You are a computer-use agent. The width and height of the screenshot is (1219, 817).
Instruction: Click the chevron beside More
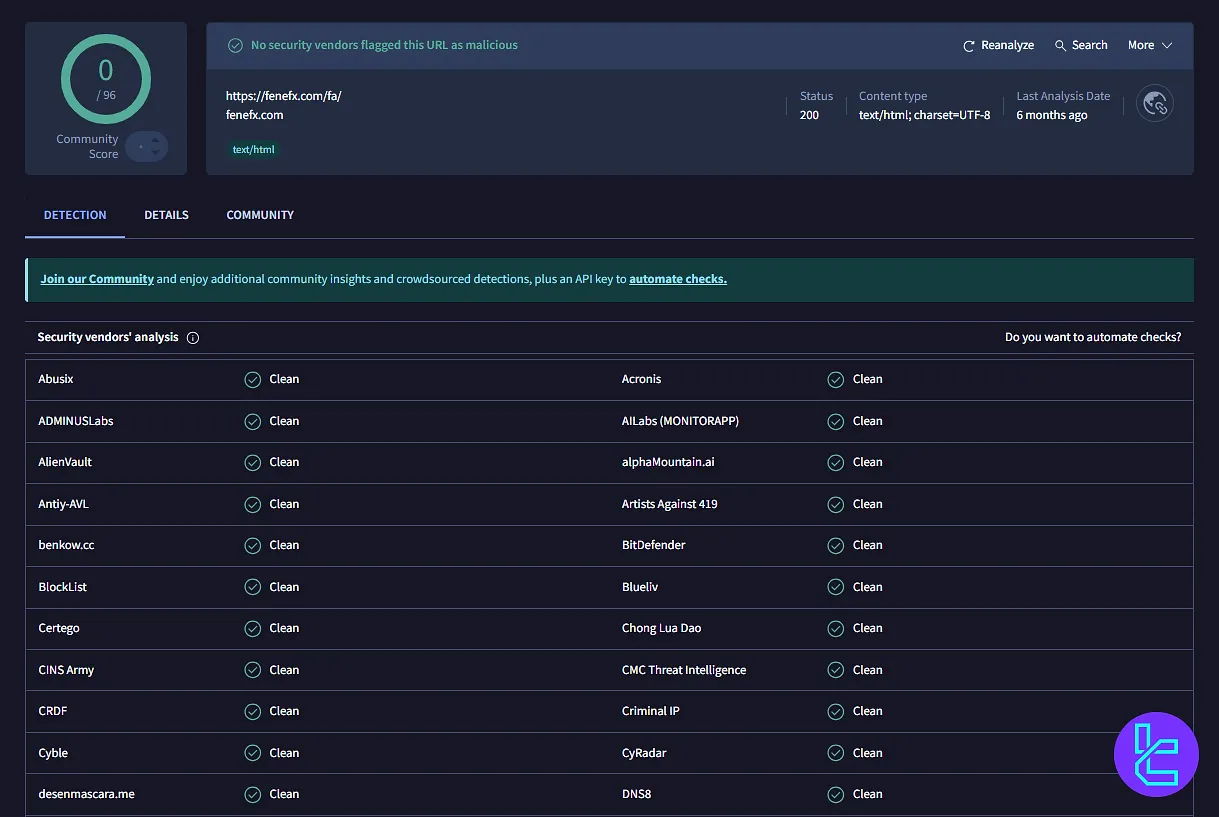[1165, 45]
